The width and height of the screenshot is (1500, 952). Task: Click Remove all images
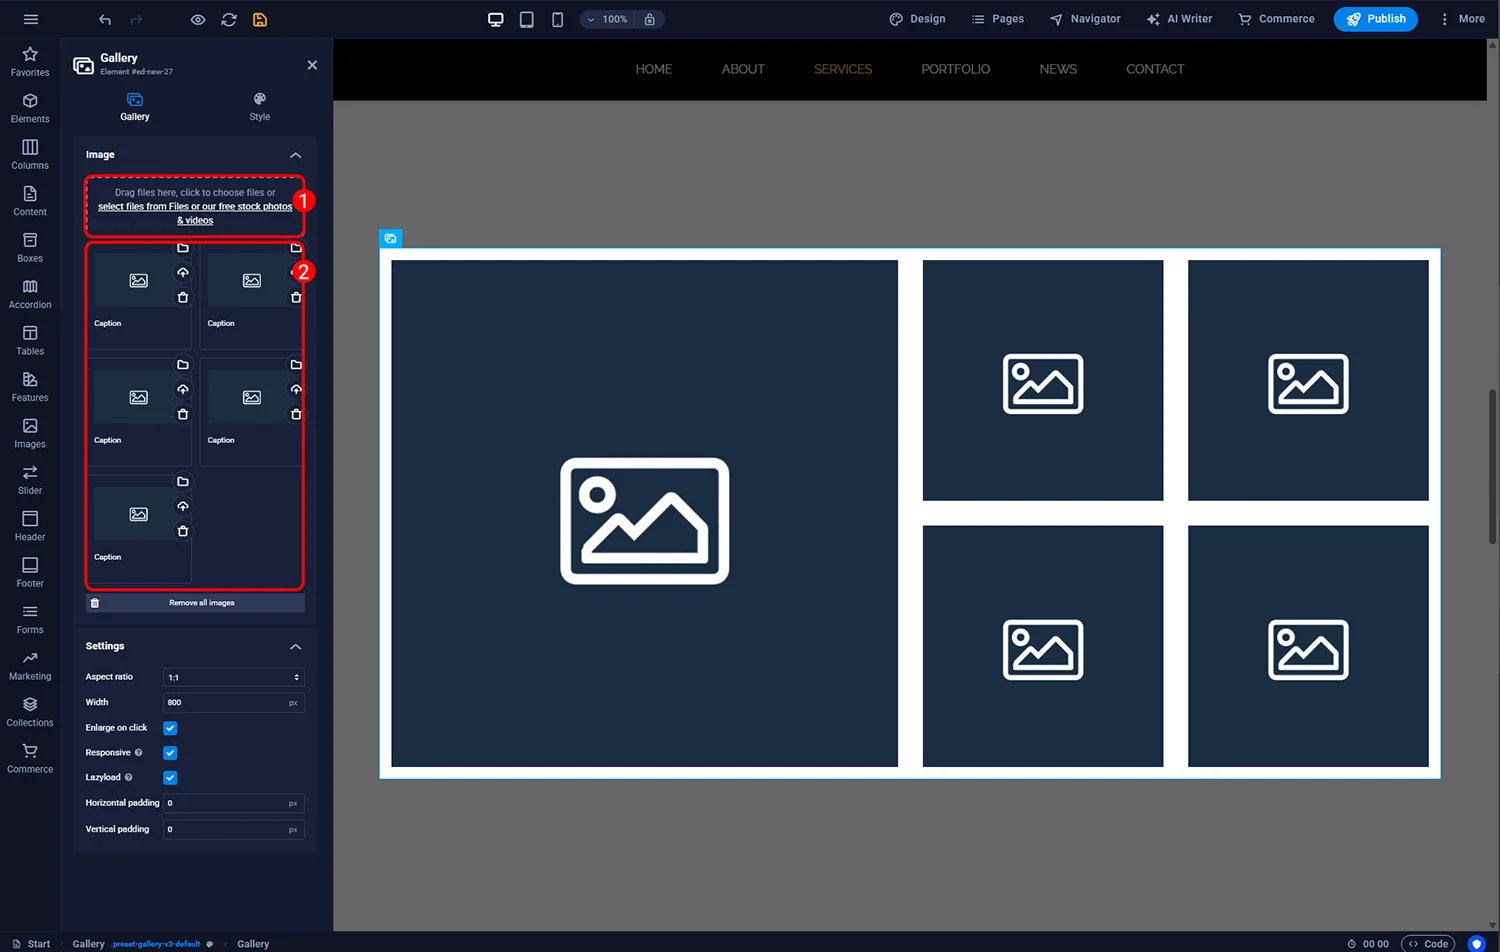(x=195, y=602)
